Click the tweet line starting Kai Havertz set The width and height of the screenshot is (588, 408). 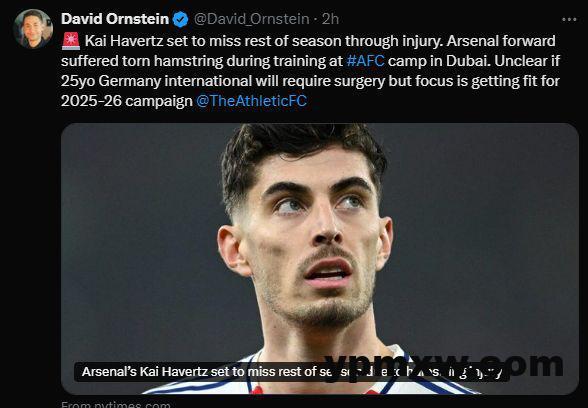pyautogui.click(x=320, y=41)
